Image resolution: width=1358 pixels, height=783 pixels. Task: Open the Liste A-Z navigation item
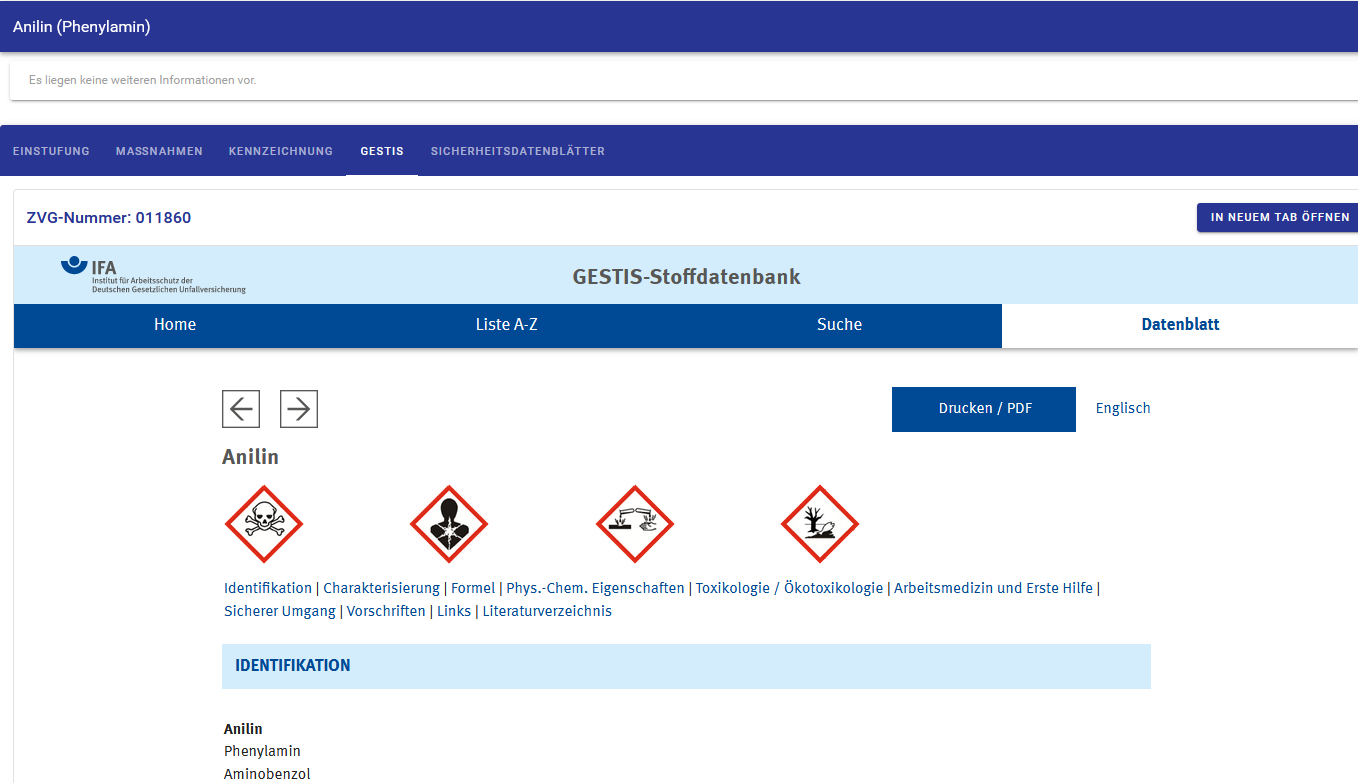507,325
